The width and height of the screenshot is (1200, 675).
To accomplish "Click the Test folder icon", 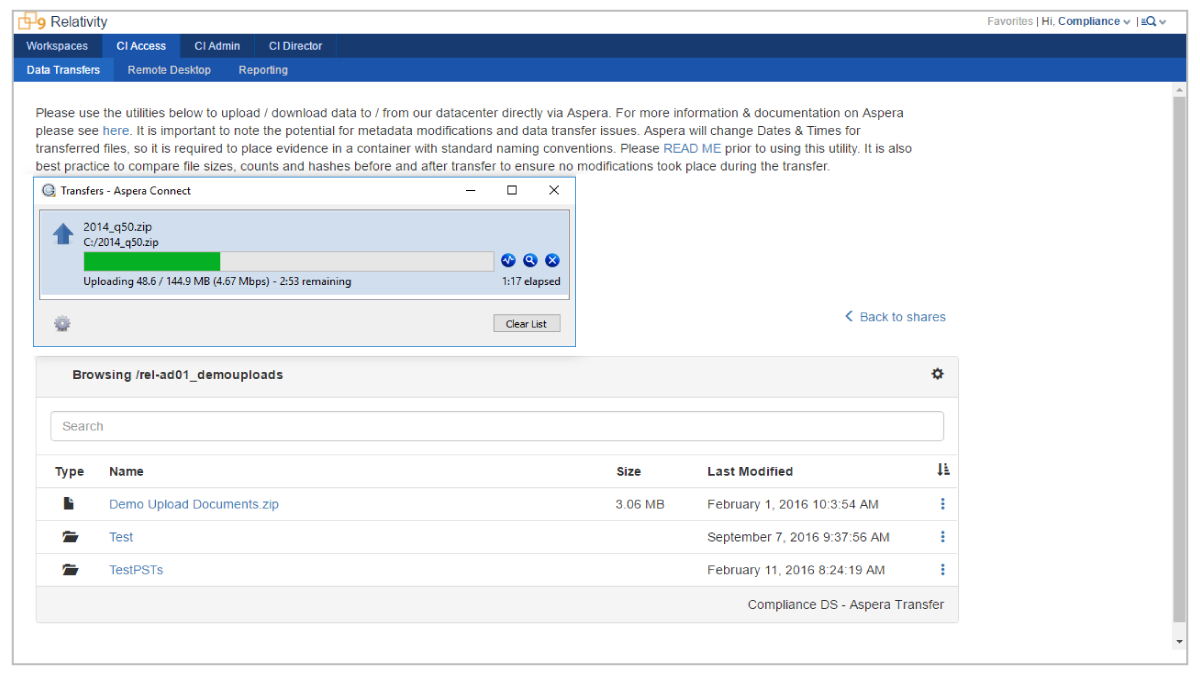I will coord(69,536).
